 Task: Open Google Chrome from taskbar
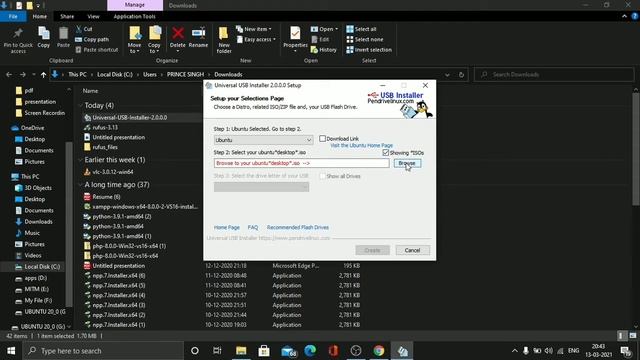(x=379, y=351)
